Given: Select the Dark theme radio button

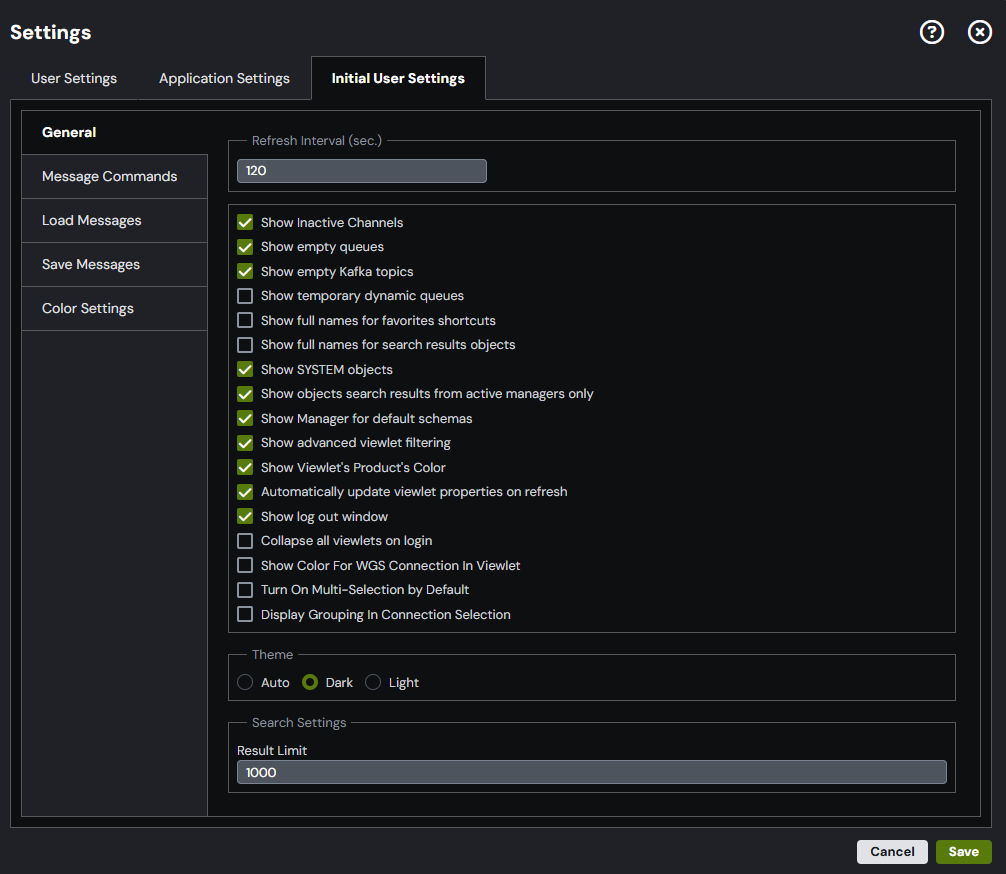Looking at the screenshot, I should coord(310,682).
